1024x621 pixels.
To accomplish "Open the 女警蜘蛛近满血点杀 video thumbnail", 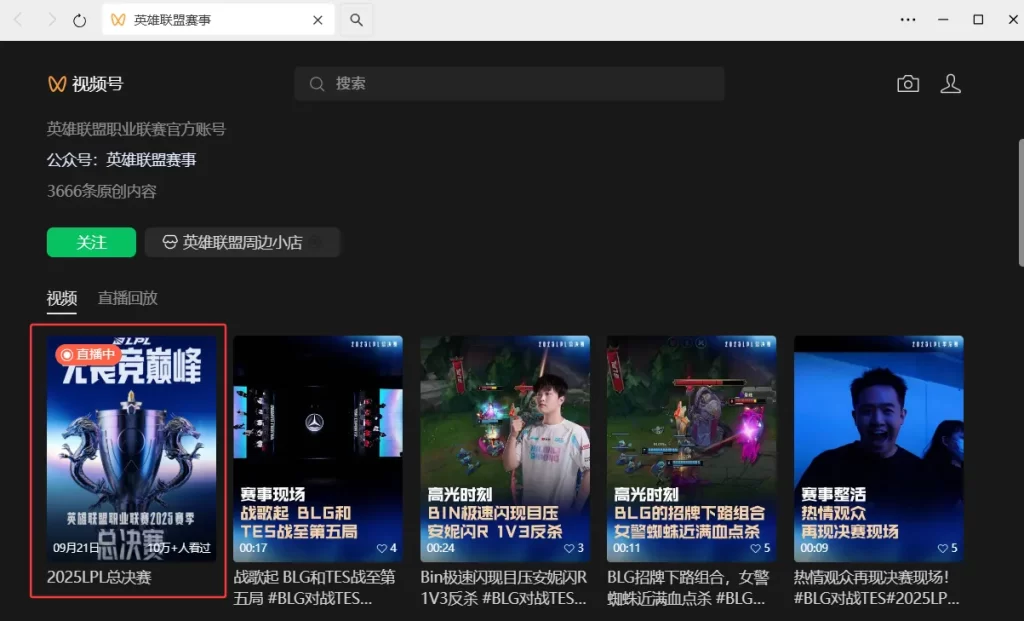I will tap(692, 449).
